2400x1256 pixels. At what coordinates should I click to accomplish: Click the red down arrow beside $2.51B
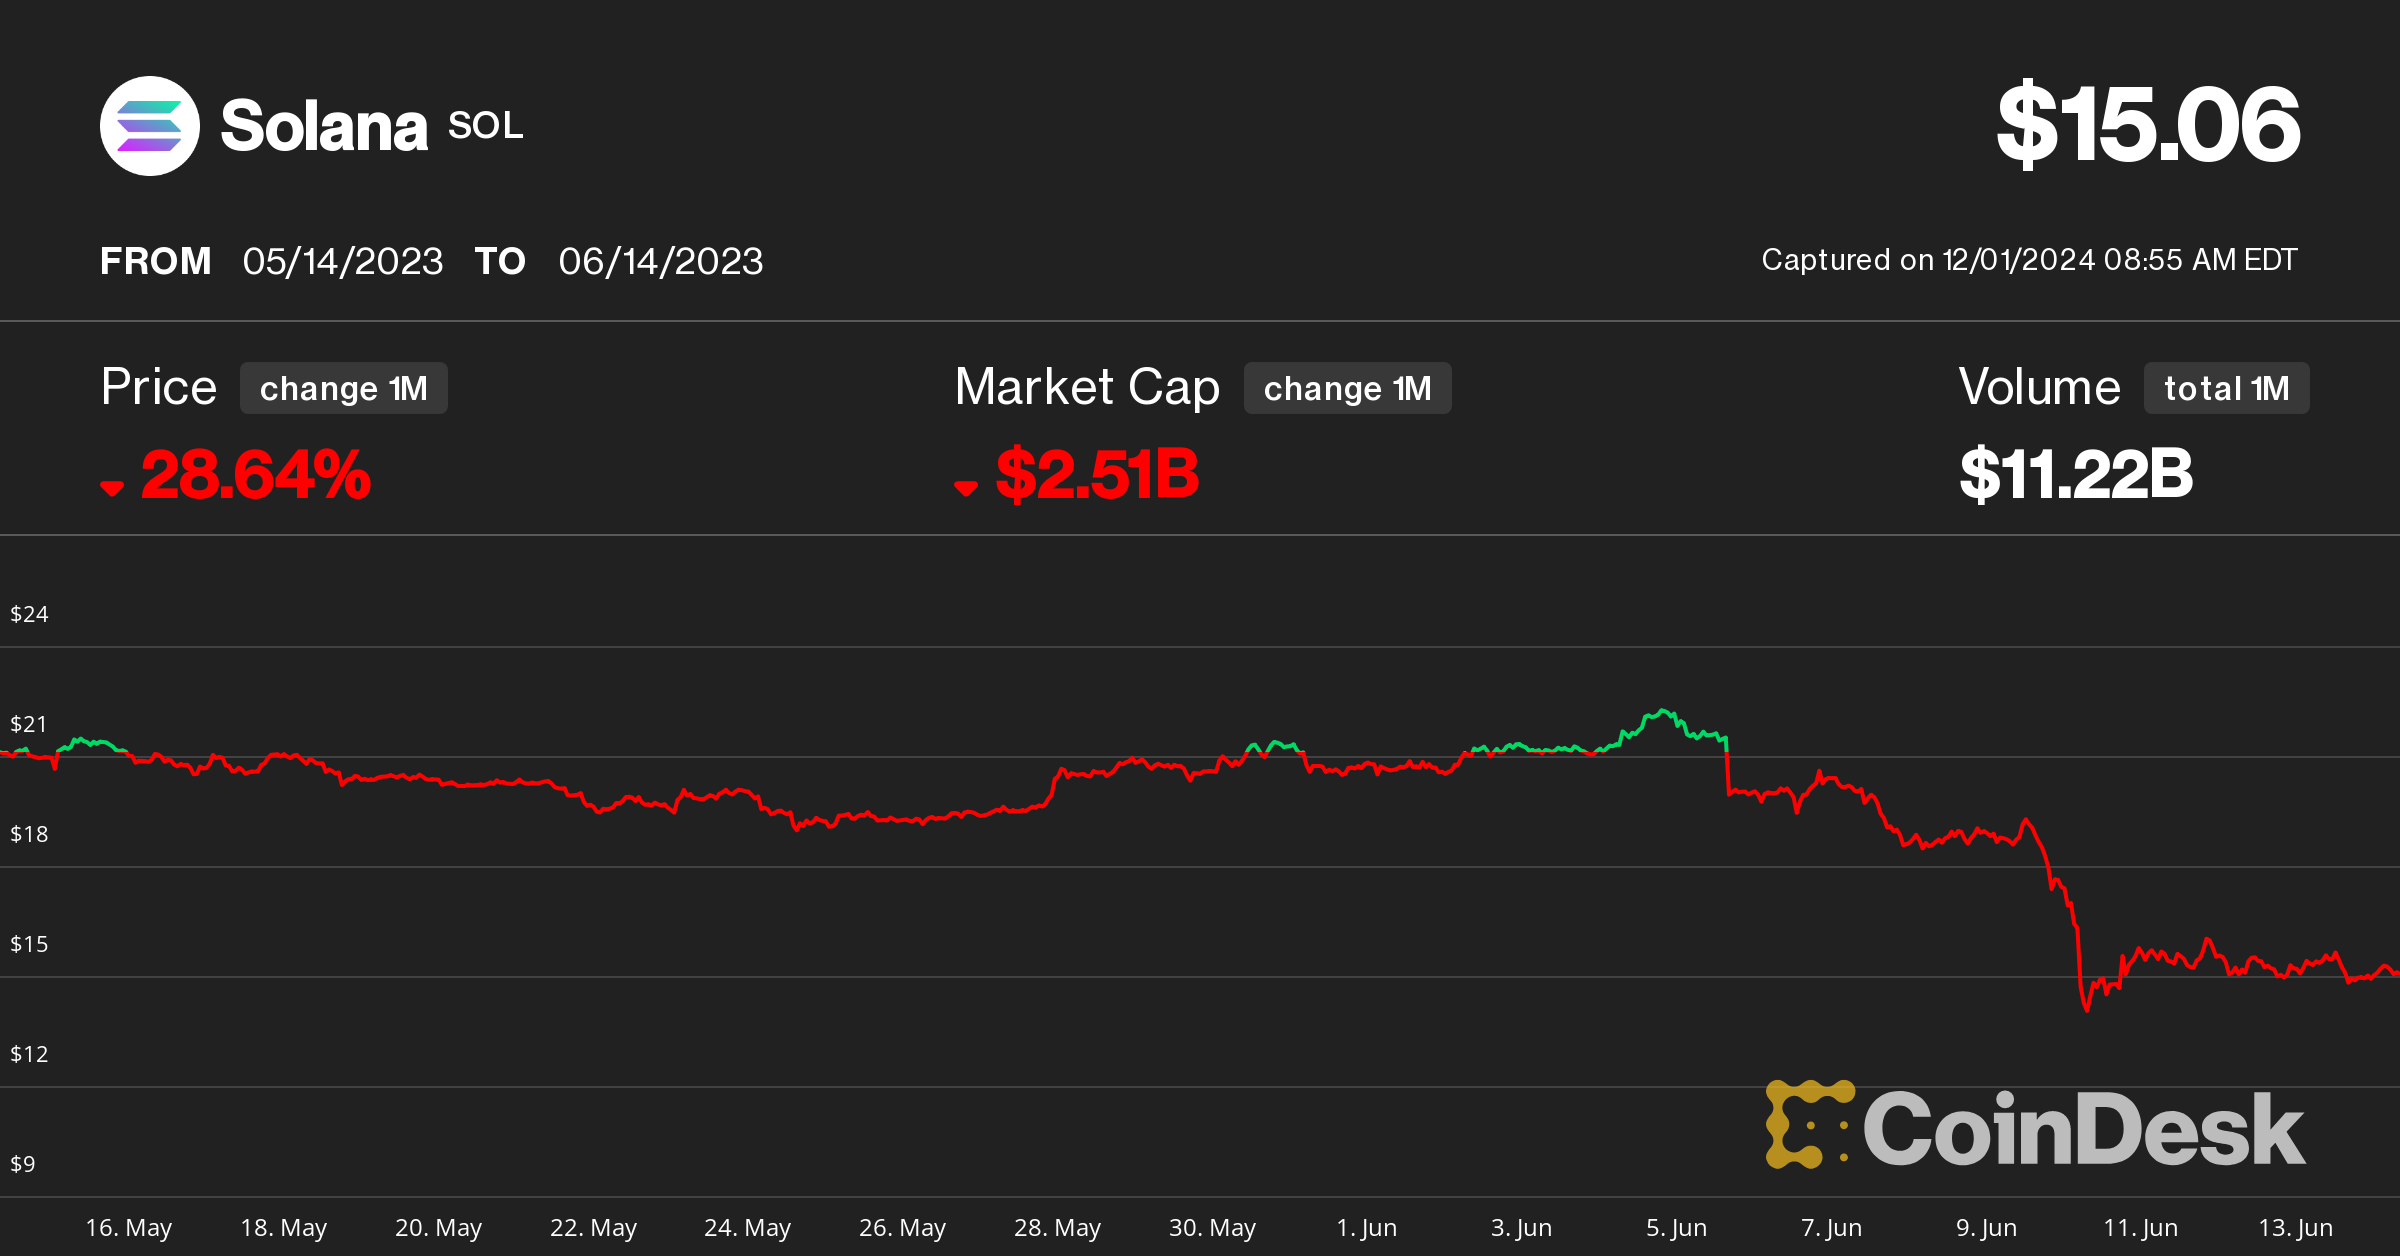966,488
